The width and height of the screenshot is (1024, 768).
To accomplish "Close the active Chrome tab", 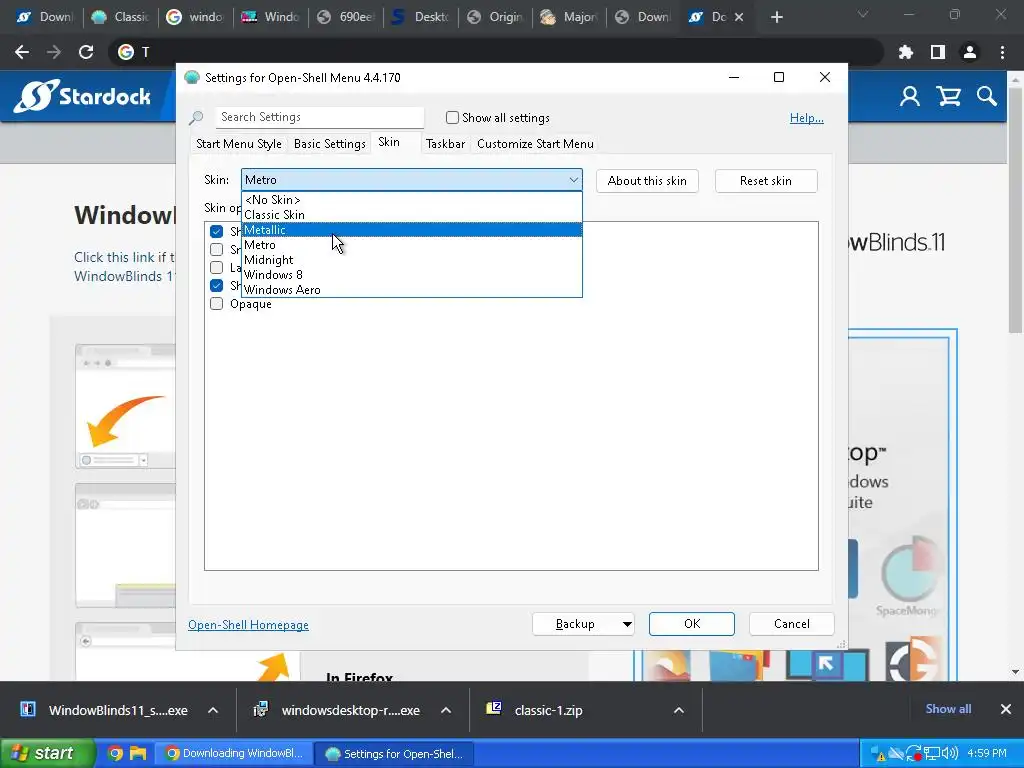I will 739,18.
